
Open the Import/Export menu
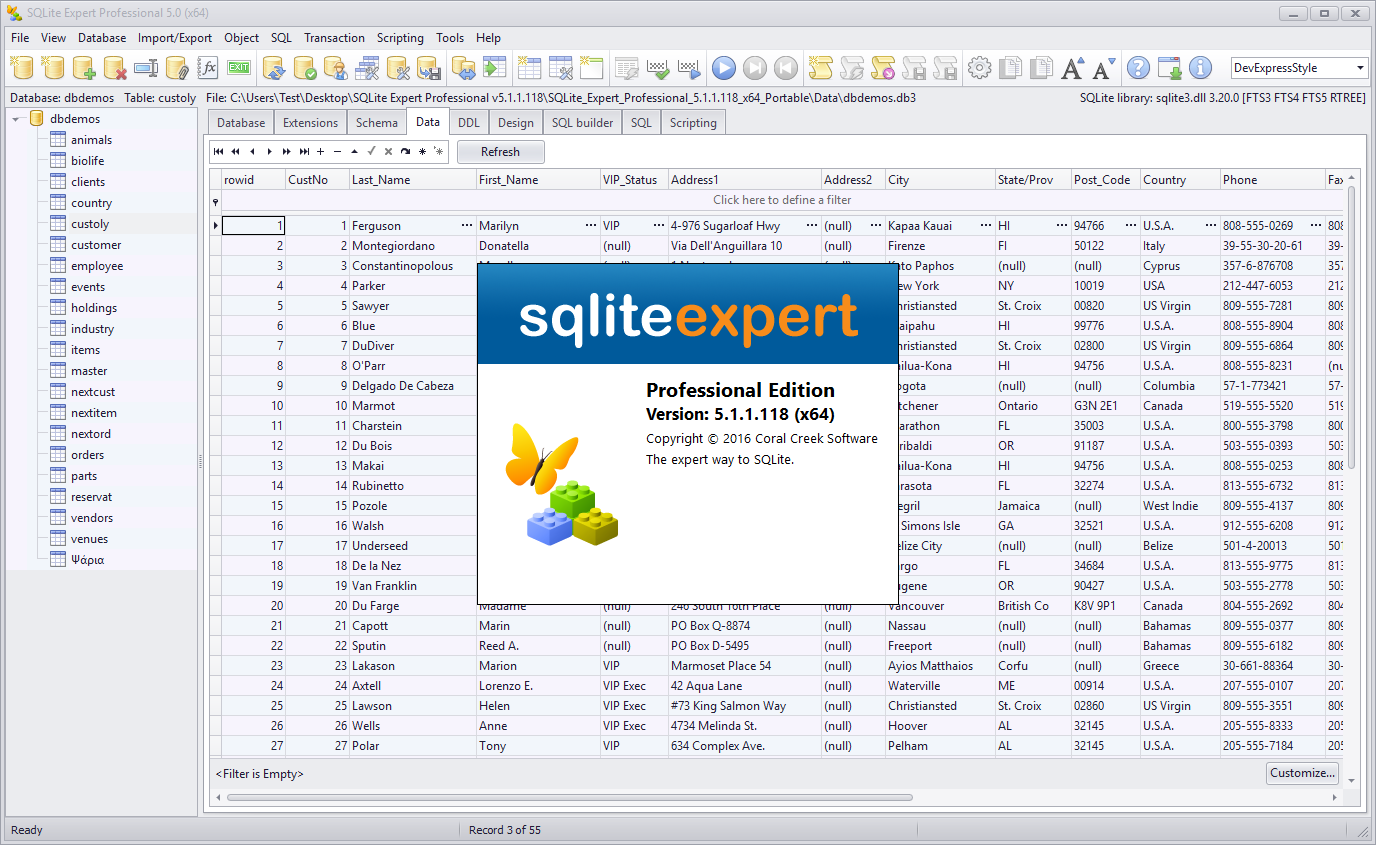(175, 38)
